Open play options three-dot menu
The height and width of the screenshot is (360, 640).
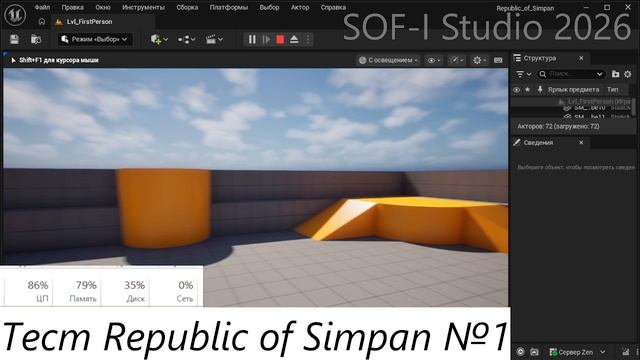(x=308, y=39)
